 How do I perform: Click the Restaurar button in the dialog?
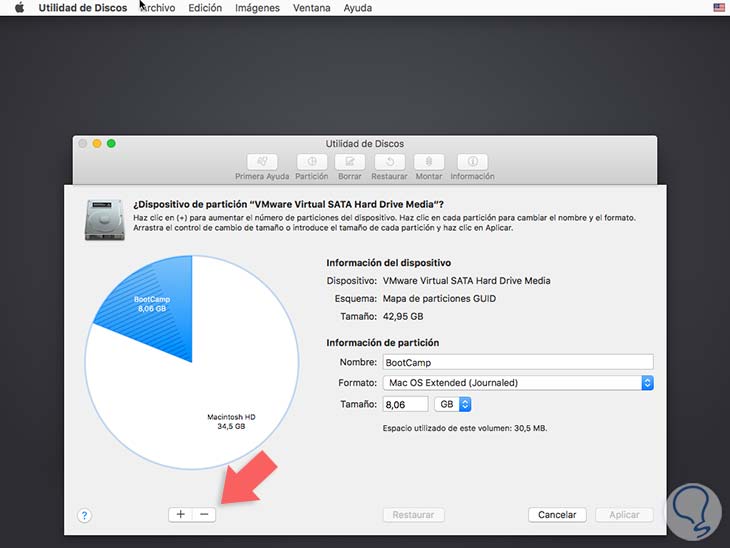[413, 515]
